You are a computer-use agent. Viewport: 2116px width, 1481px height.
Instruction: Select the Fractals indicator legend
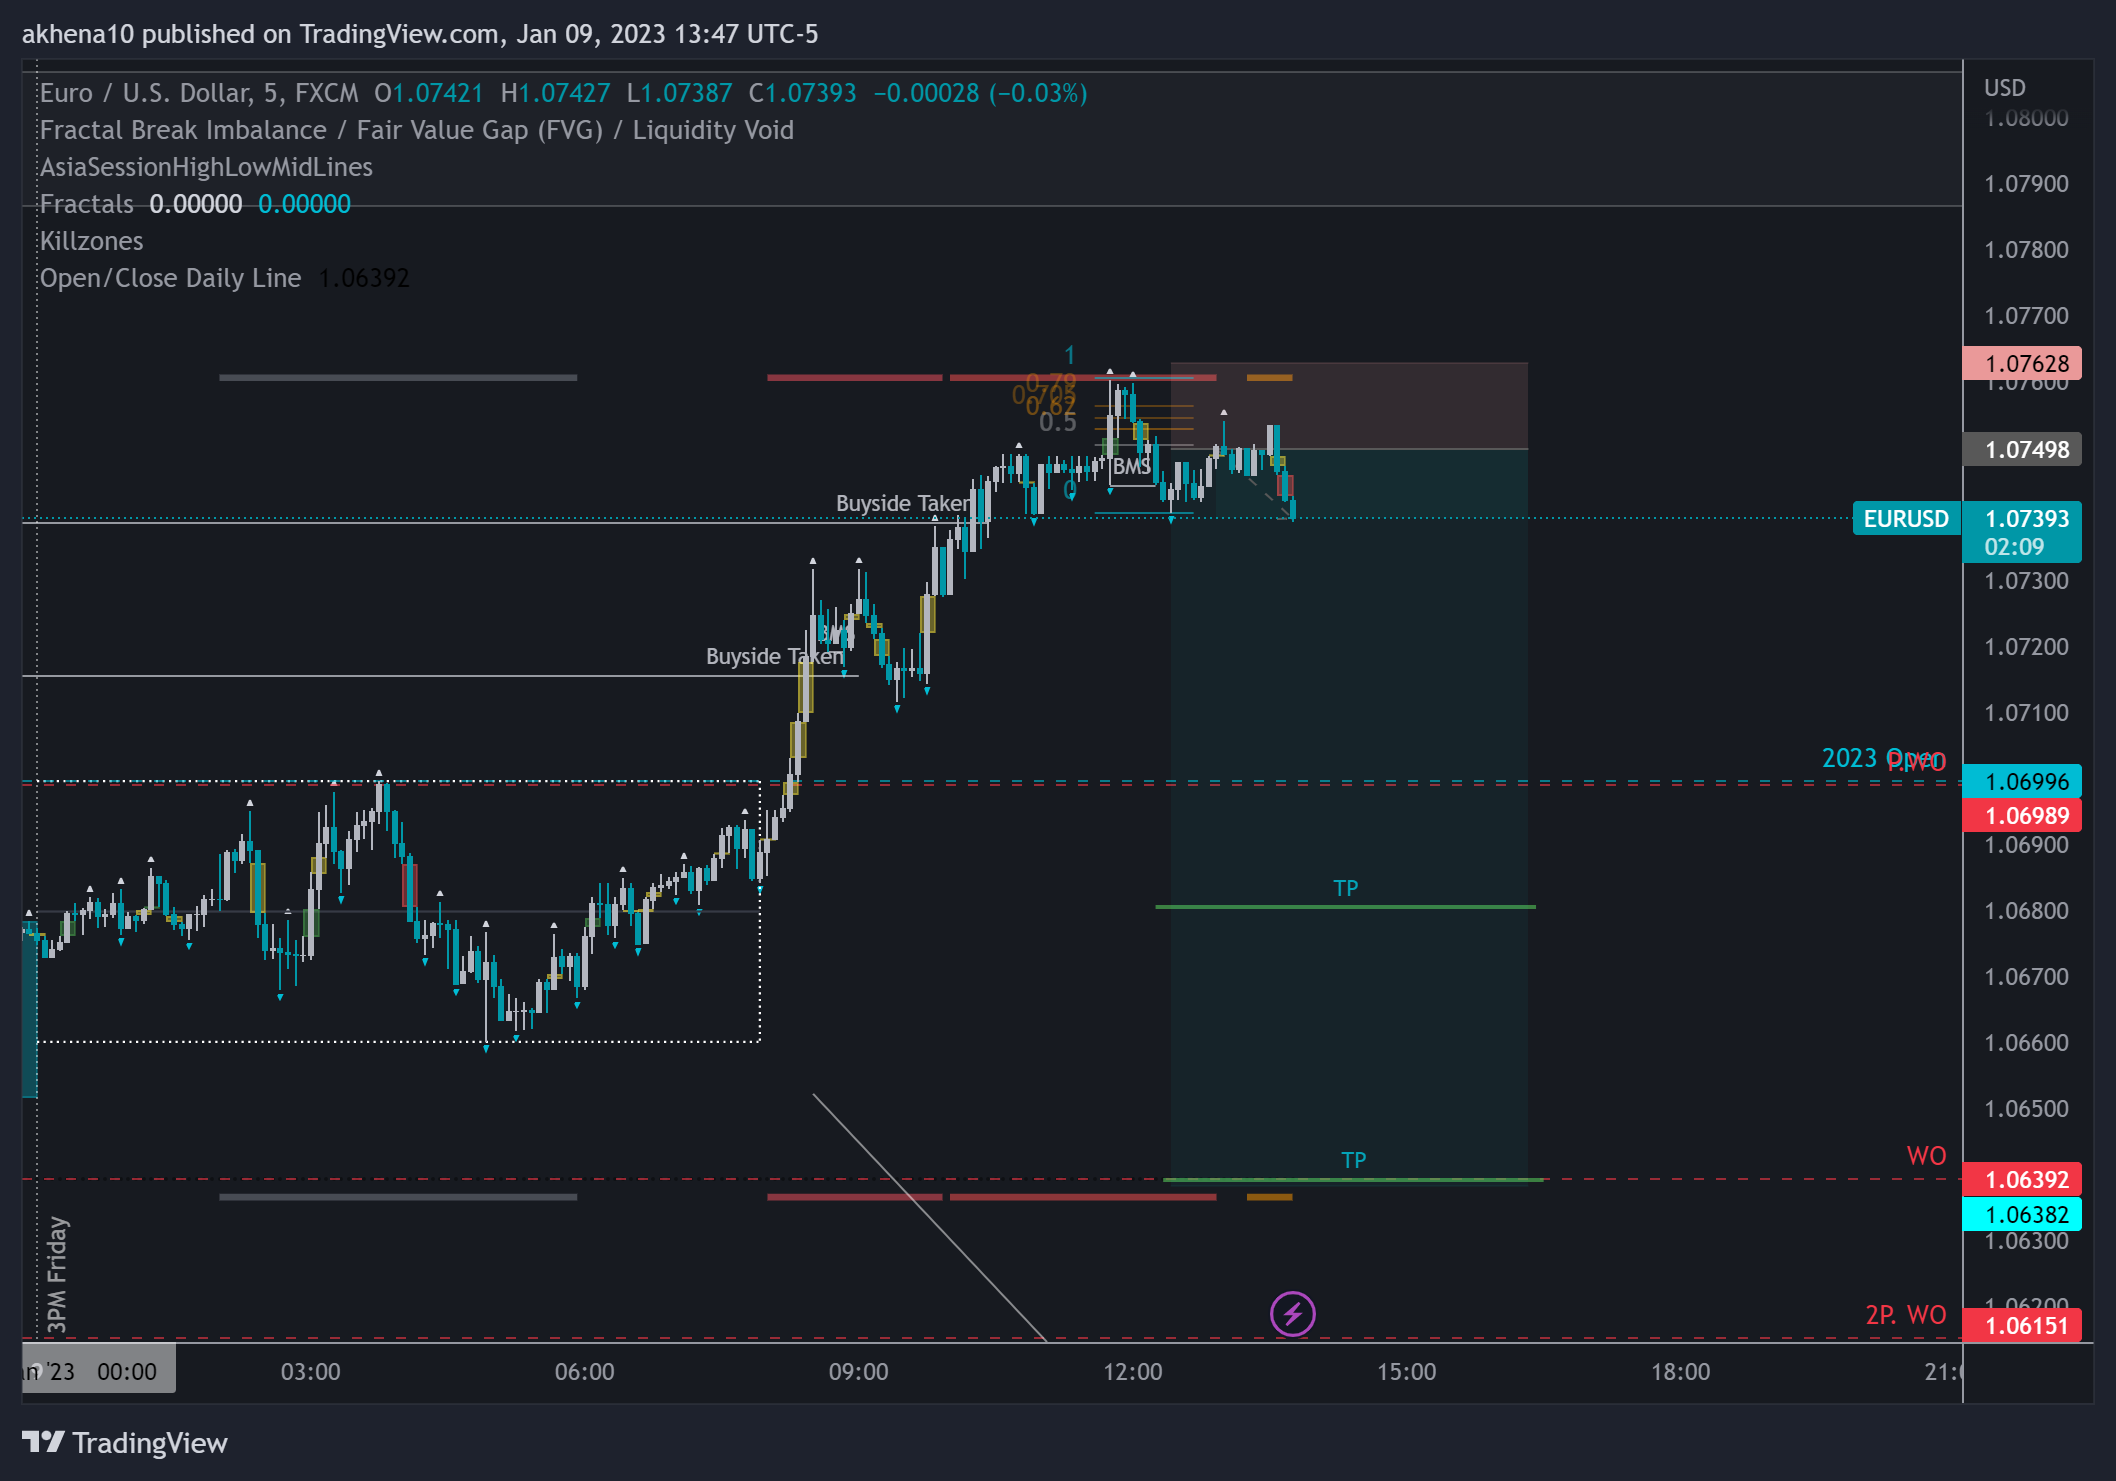[87, 204]
